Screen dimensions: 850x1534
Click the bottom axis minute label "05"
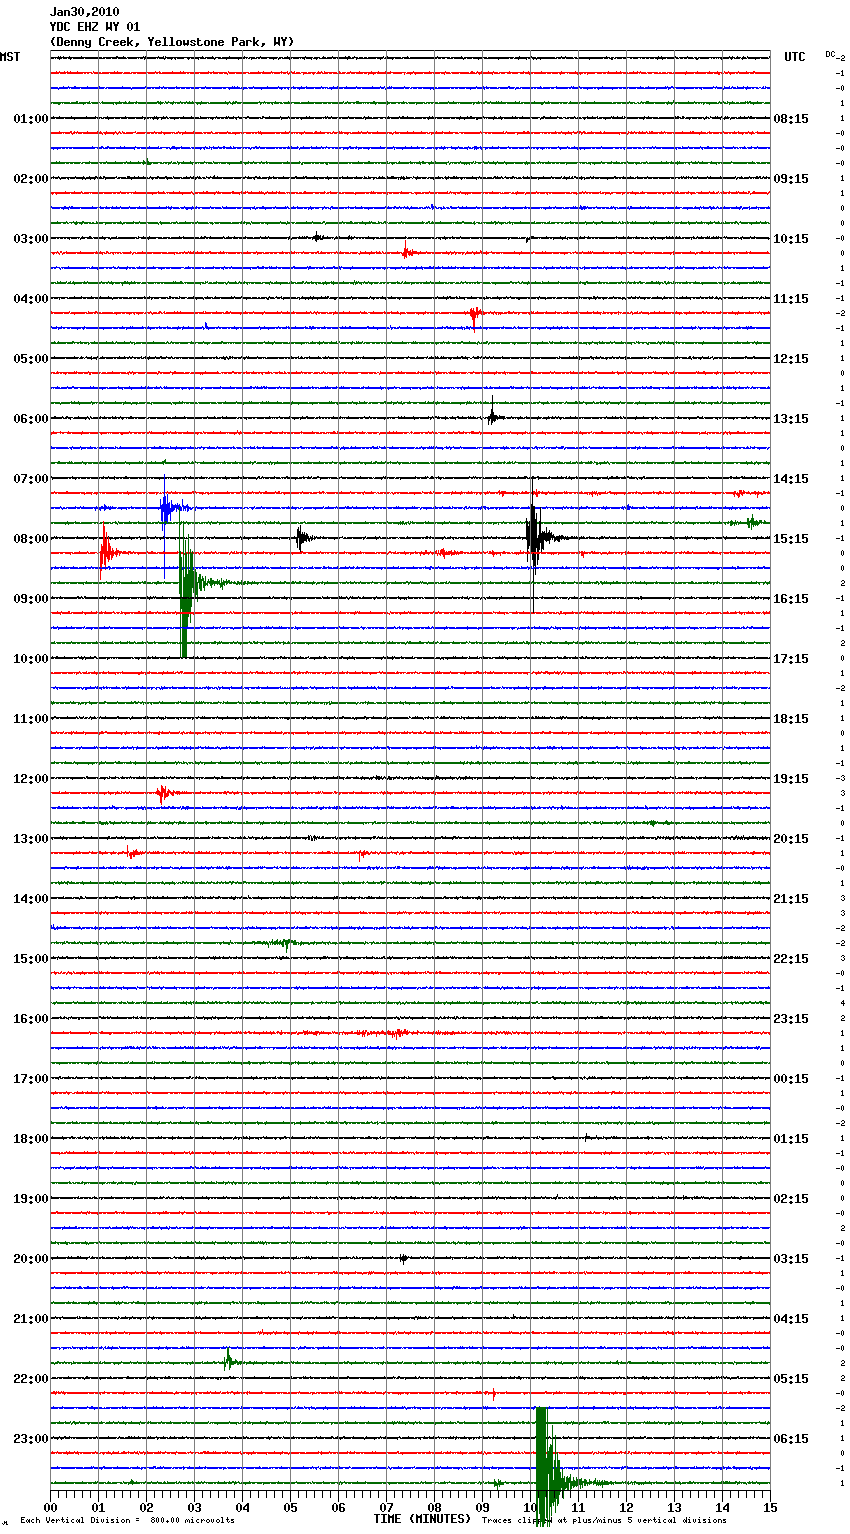pyautogui.click(x=290, y=1508)
